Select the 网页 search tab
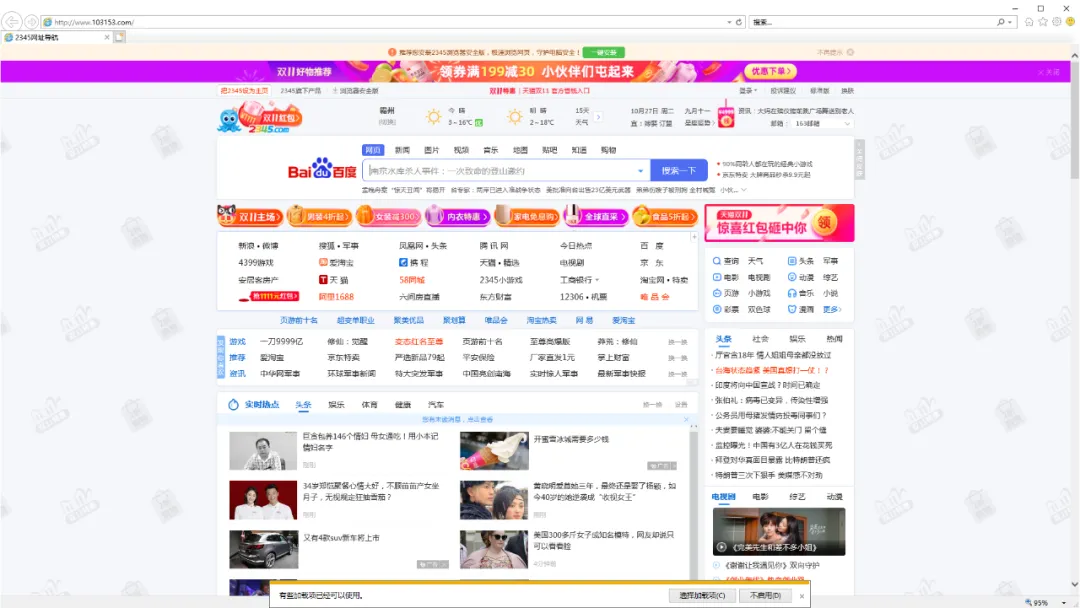 (x=373, y=150)
